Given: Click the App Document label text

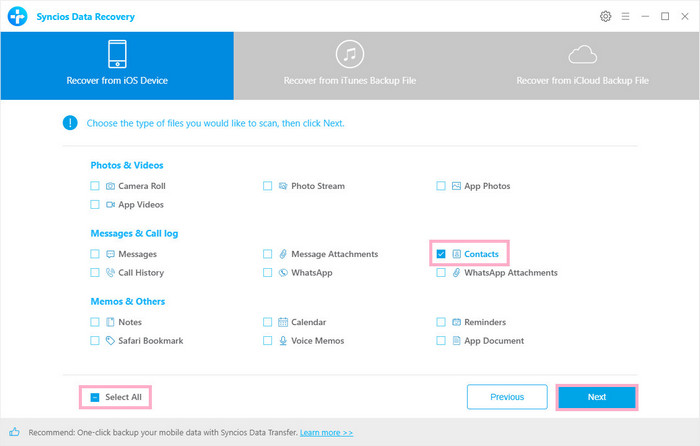Looking at the screenshot, I should (494, 341).
